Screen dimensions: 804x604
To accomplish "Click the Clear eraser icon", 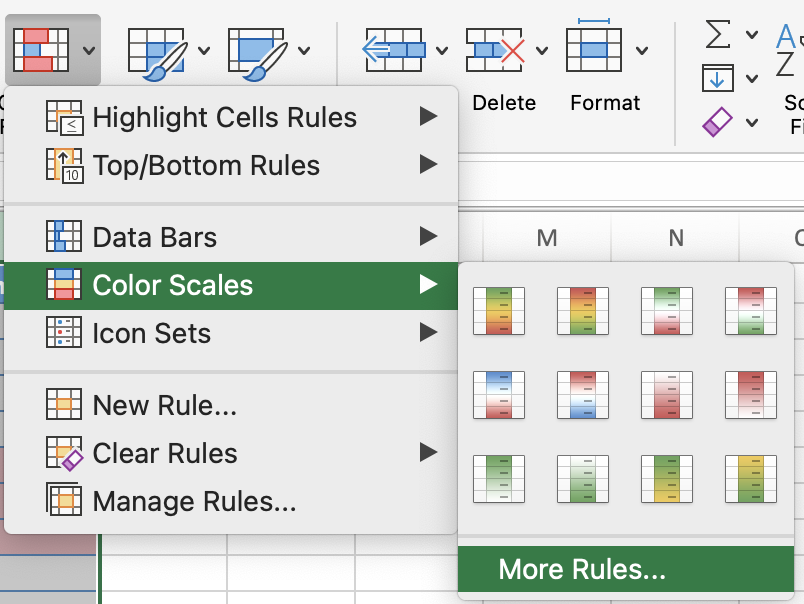I will point(717,123).
